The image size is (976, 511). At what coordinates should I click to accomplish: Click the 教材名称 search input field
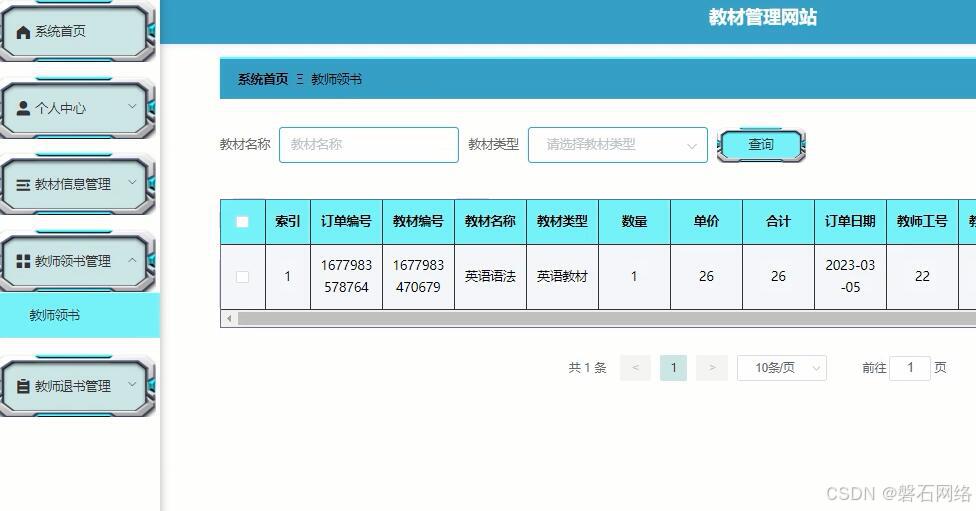[x=368, y=145]
